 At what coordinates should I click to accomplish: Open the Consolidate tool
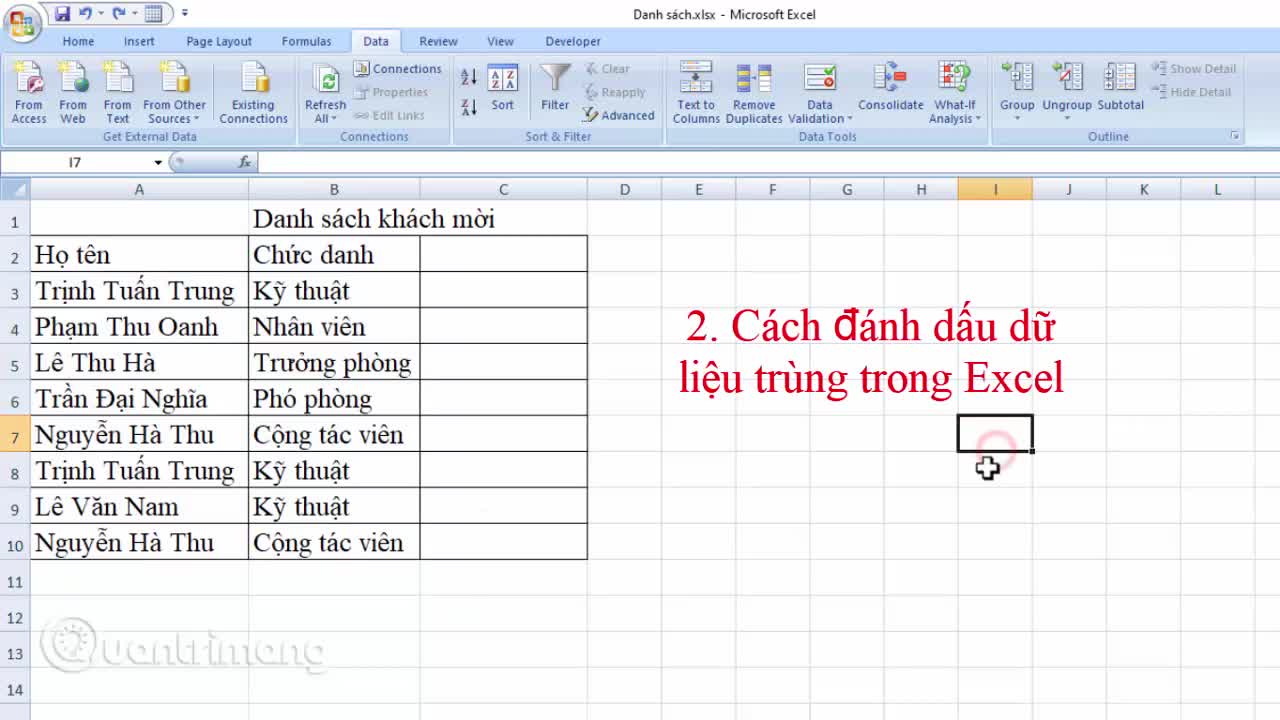click(890, 88)
